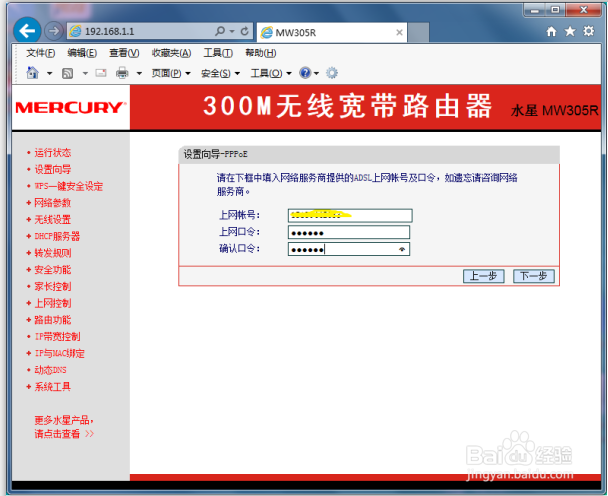This screenshot has height=496, width=608.
Task: Open IP带宽控制 in the sidebar
Action: (57, 336)
